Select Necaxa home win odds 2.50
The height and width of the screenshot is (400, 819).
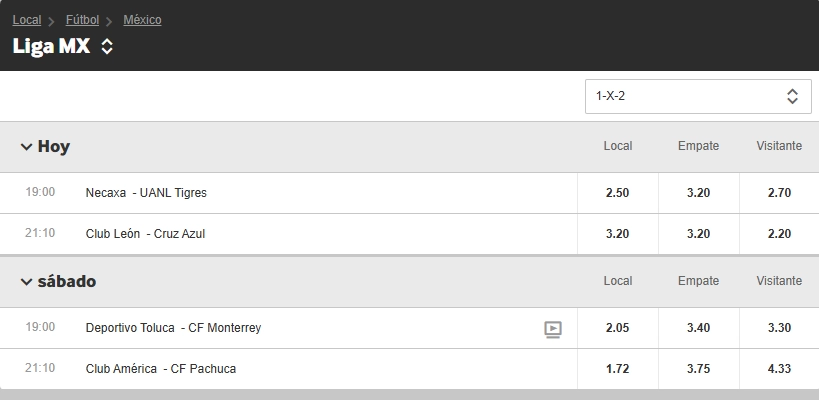coord(617,193)
